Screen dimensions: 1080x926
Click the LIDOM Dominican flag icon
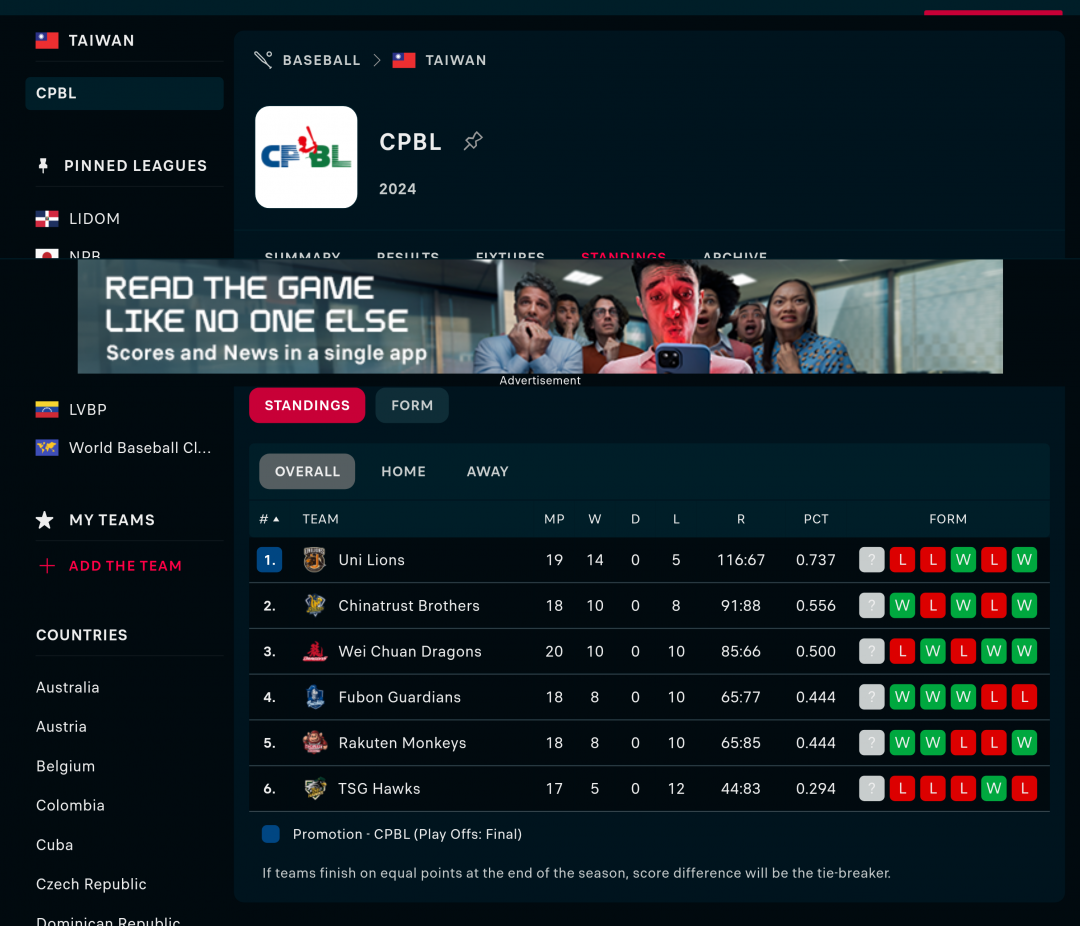47,218
